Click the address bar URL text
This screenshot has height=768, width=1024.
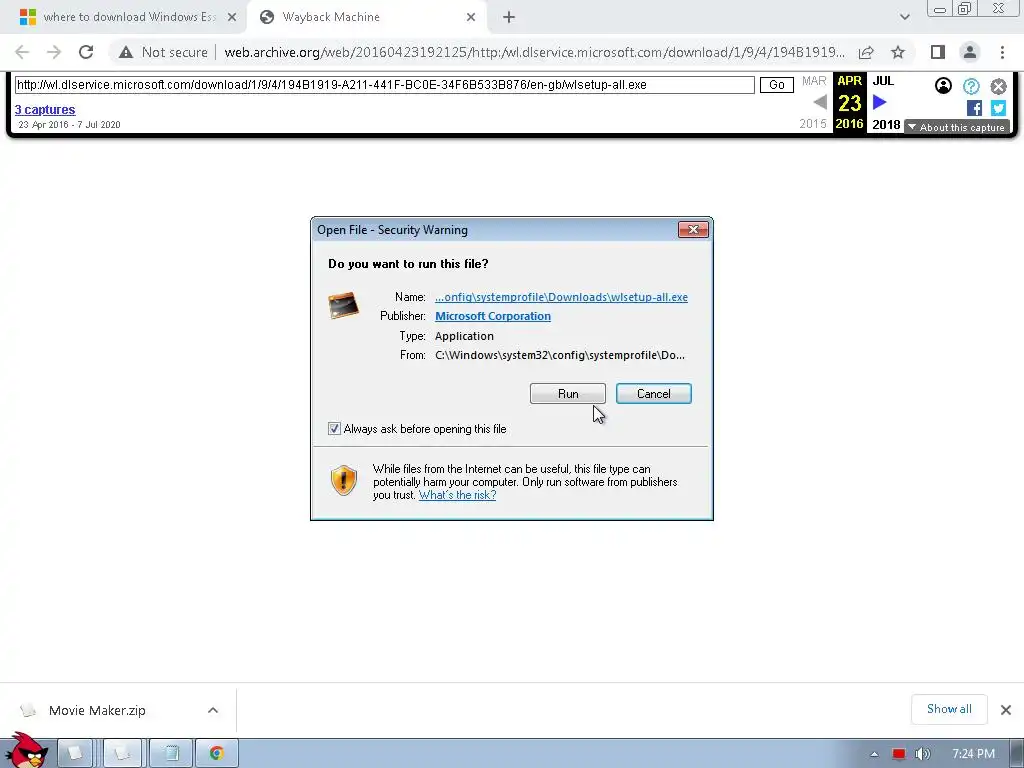click(534, 52)
